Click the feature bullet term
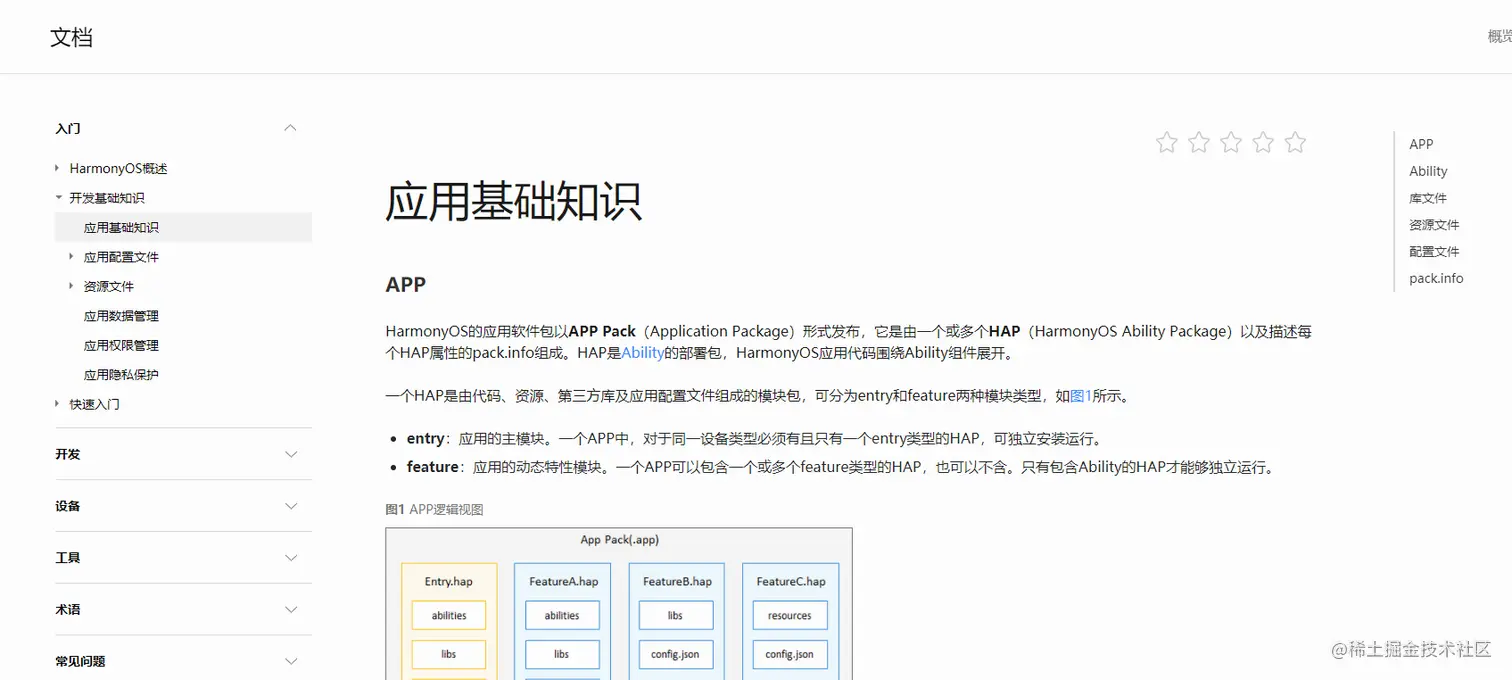This screenshot has height=680, width=1512. click(x=432, y=467)
